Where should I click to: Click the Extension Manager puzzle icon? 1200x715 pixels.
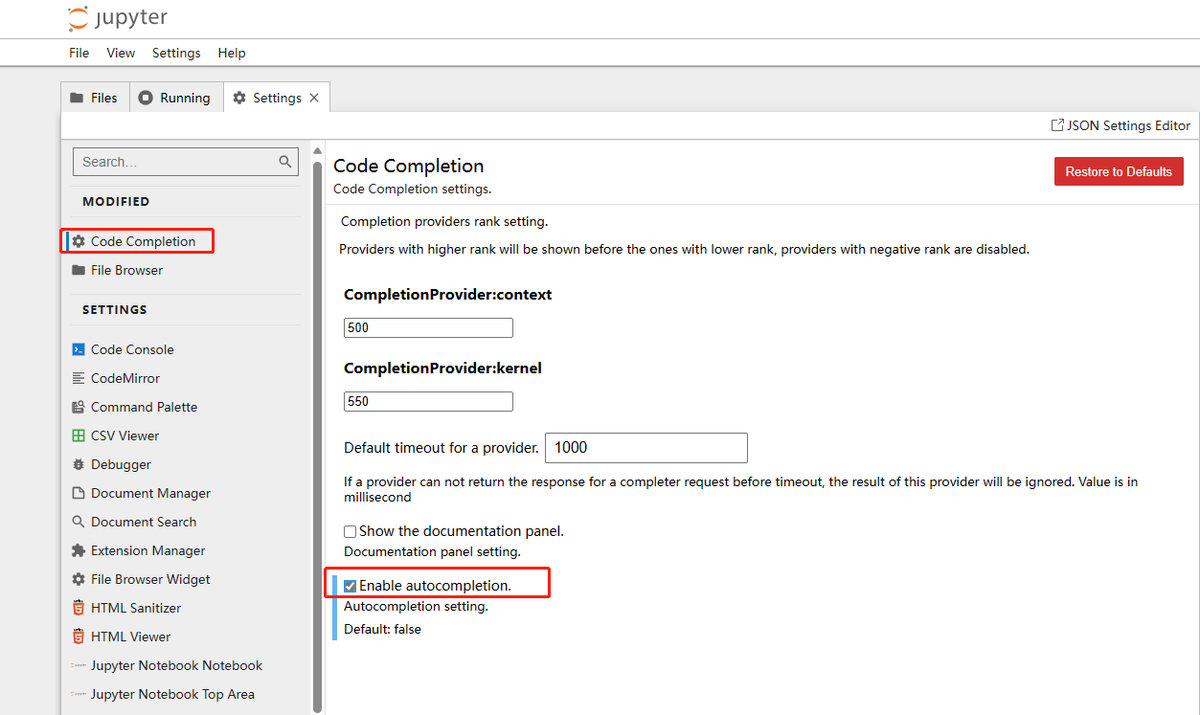(x=78, y=551)
